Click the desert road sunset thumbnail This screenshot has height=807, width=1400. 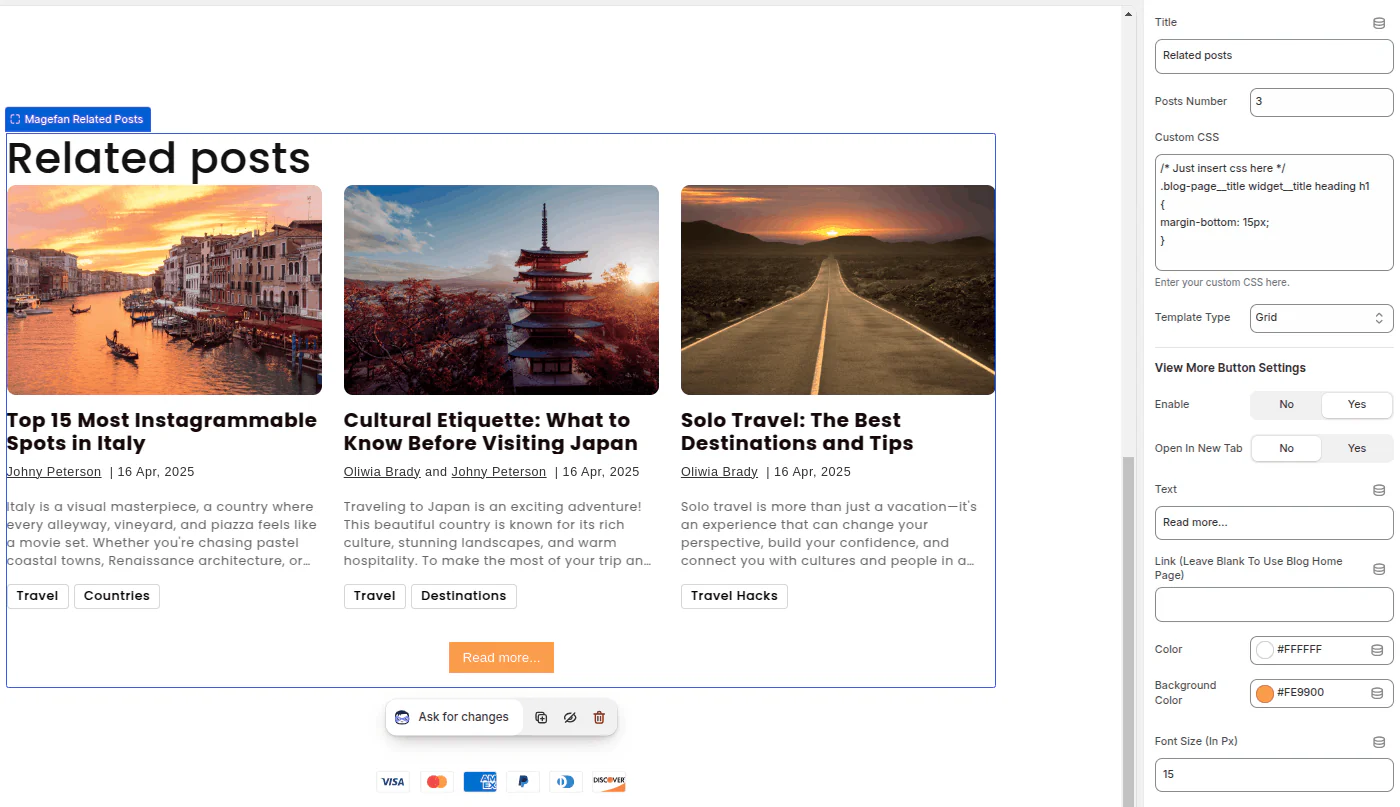838,290
